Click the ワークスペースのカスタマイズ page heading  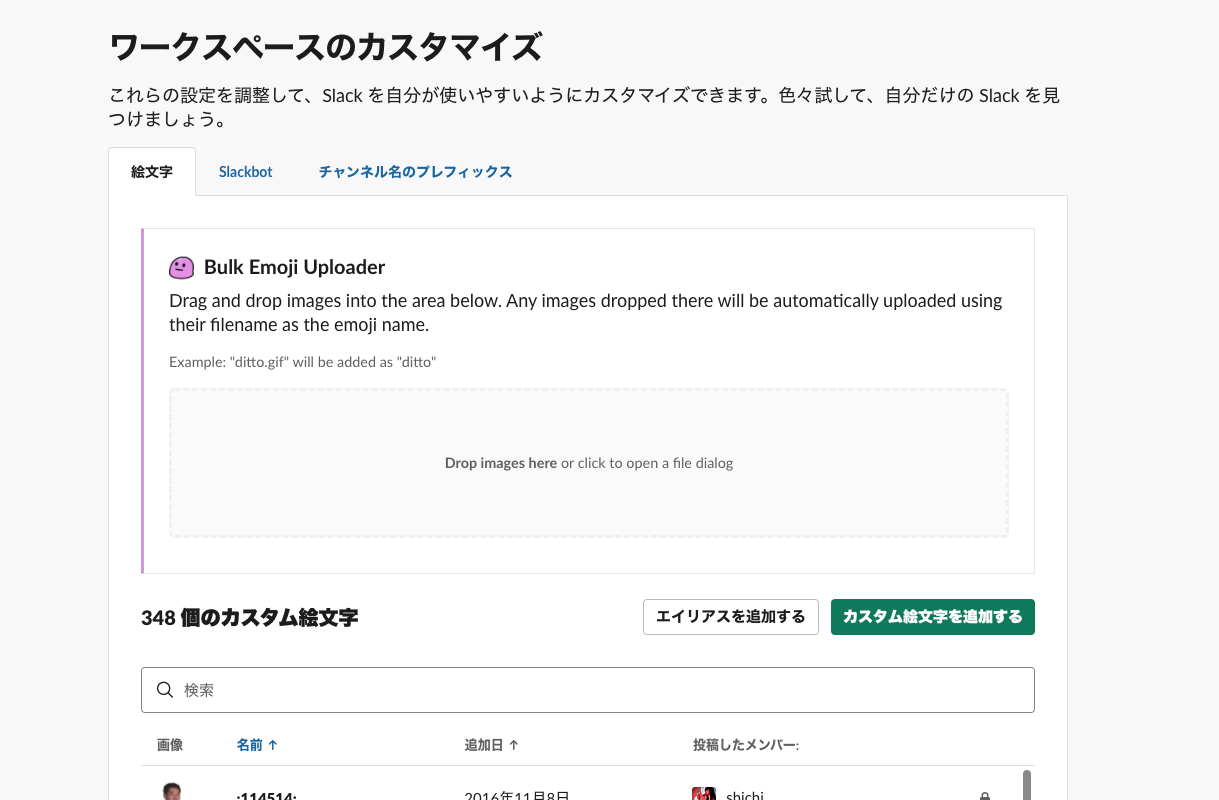pos(326,47)
